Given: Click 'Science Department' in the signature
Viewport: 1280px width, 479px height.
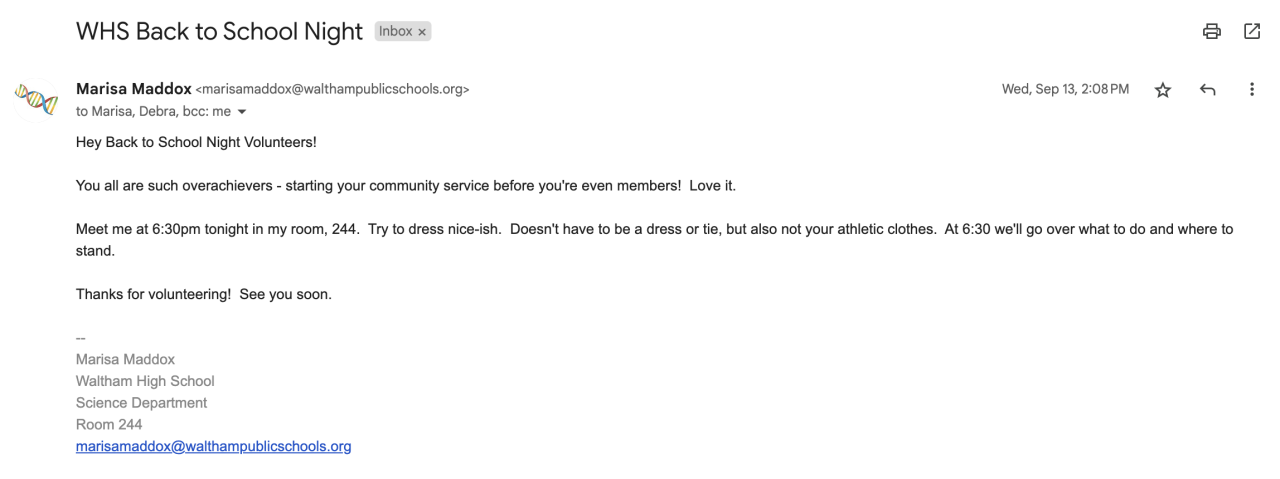Looking at the screenshot, I should (x=141, y=402).
